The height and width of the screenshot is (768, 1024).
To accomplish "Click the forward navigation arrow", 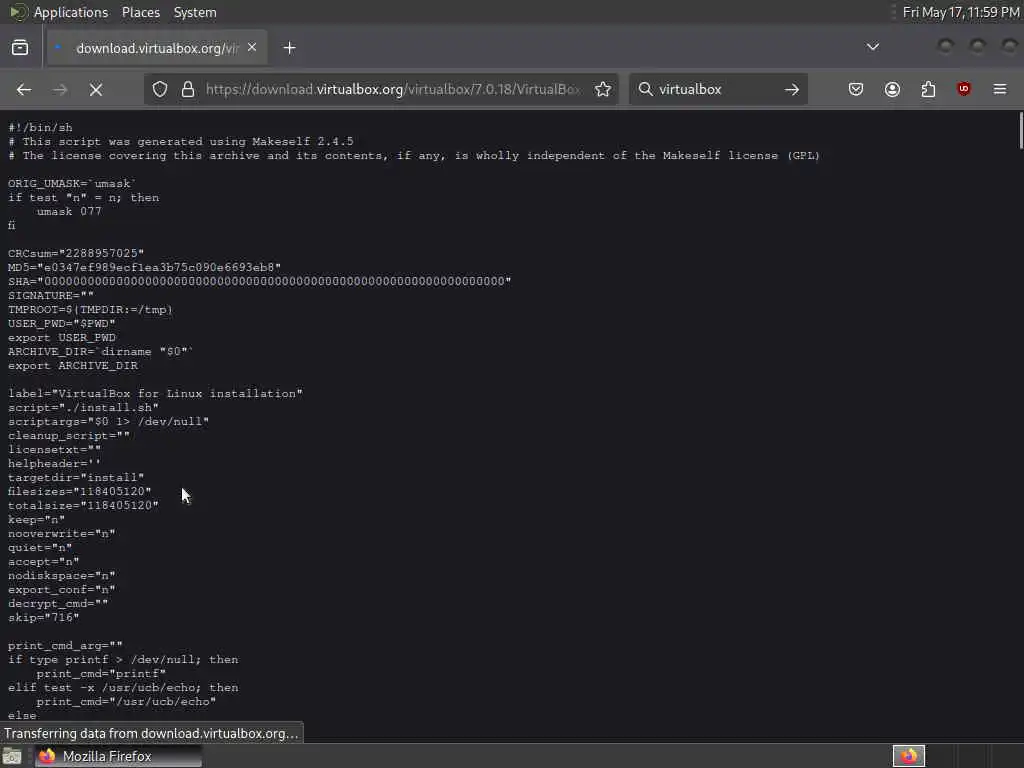I will pos(60,89).
